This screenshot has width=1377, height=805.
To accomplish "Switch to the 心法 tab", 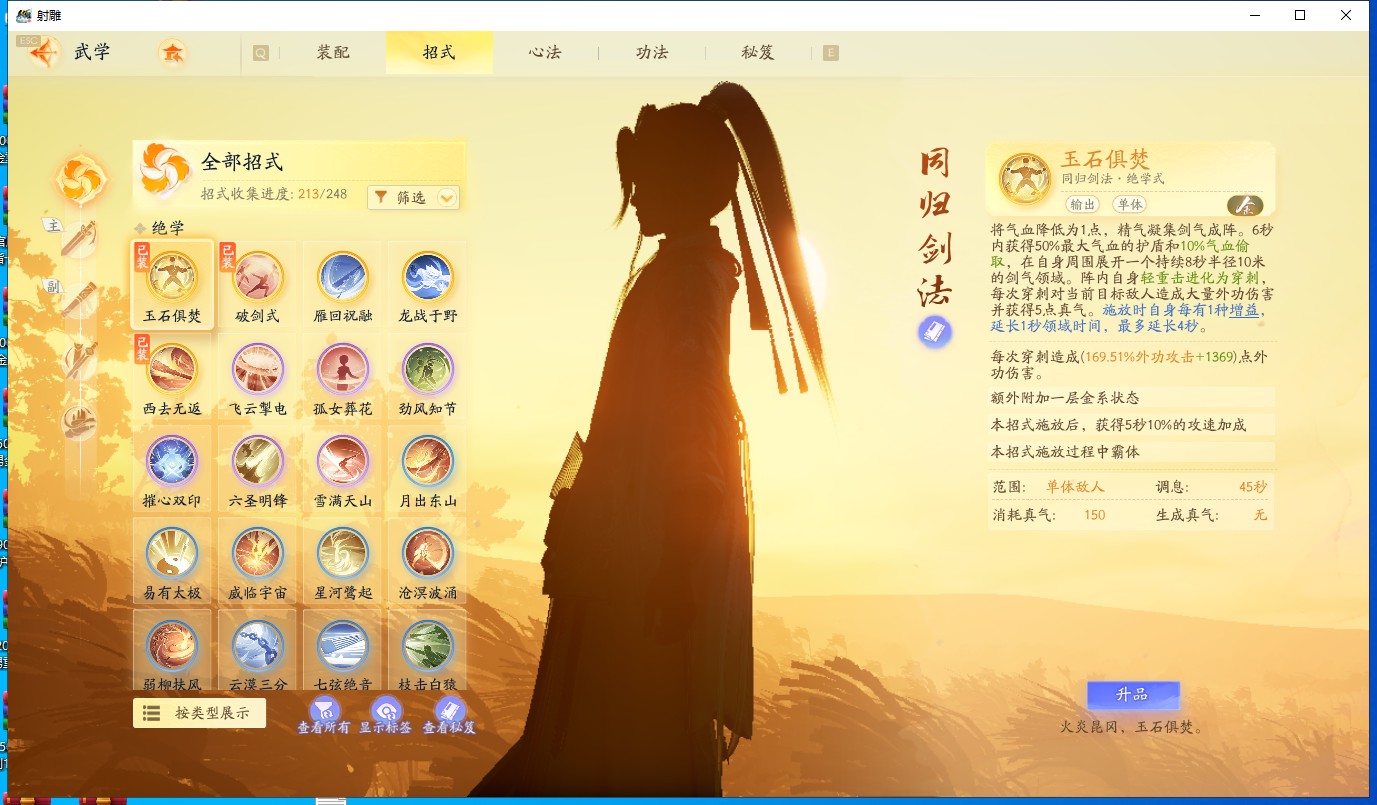I will (545, 52).
